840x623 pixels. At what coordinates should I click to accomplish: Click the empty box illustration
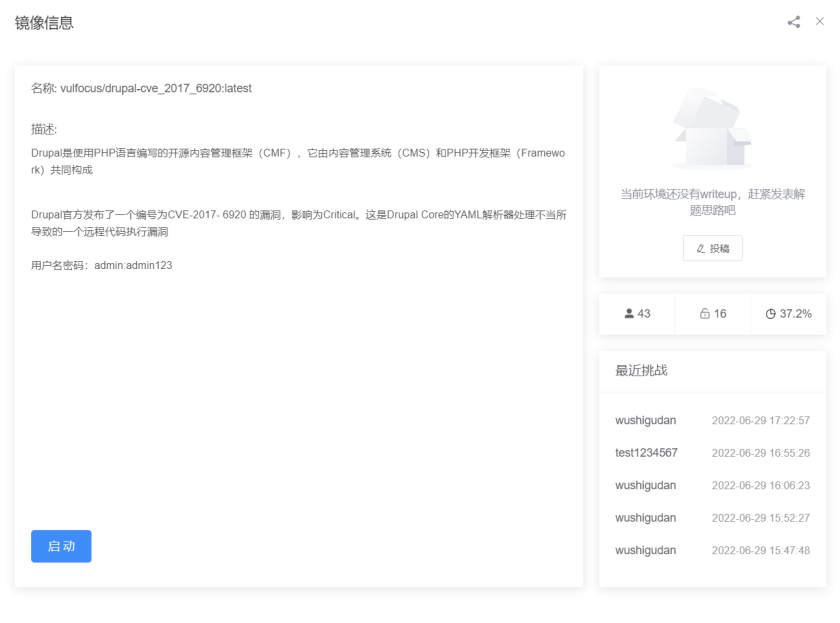(x=712, y=129)
